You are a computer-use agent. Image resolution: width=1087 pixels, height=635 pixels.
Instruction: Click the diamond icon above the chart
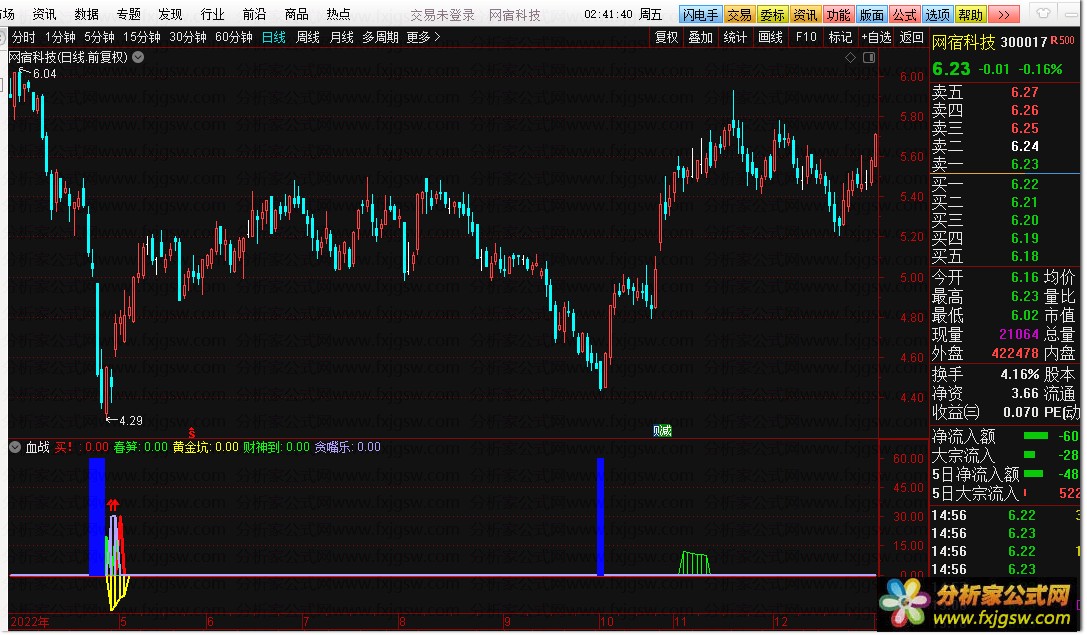coord(850,58)
